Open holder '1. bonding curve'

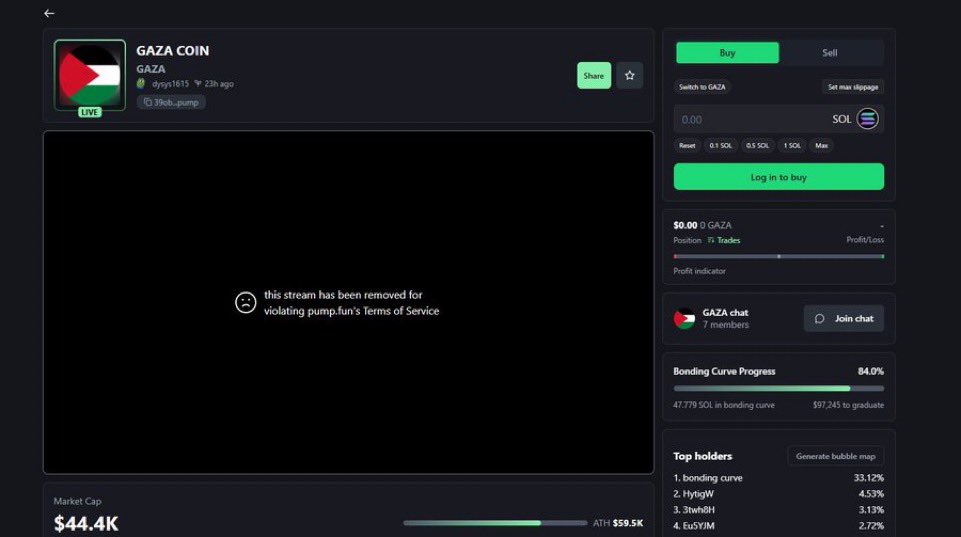tap(708, 478)
